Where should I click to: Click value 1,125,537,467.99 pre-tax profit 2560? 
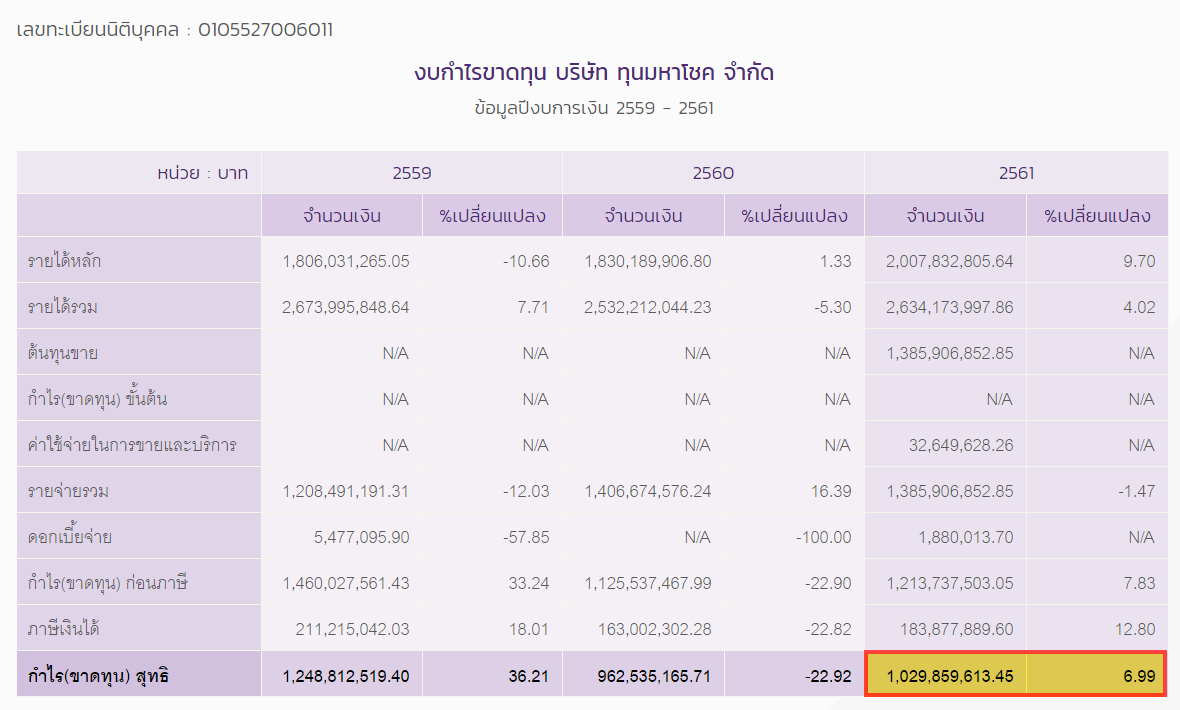point(648,583)
